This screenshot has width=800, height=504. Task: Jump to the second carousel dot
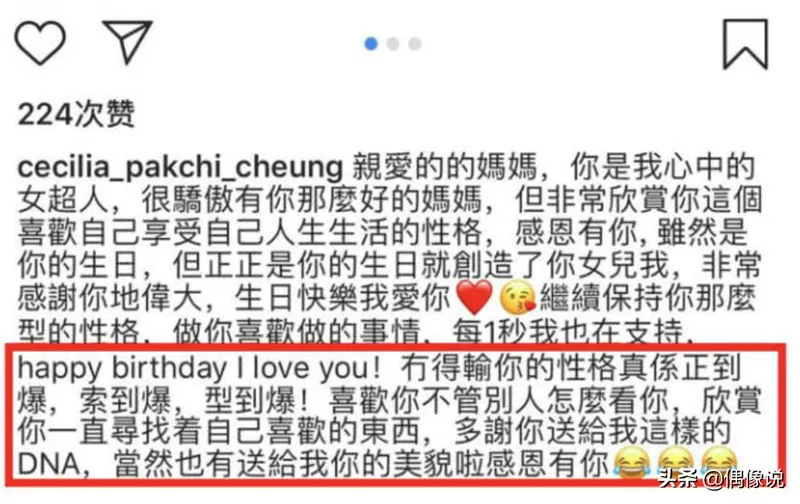(393, 44)
